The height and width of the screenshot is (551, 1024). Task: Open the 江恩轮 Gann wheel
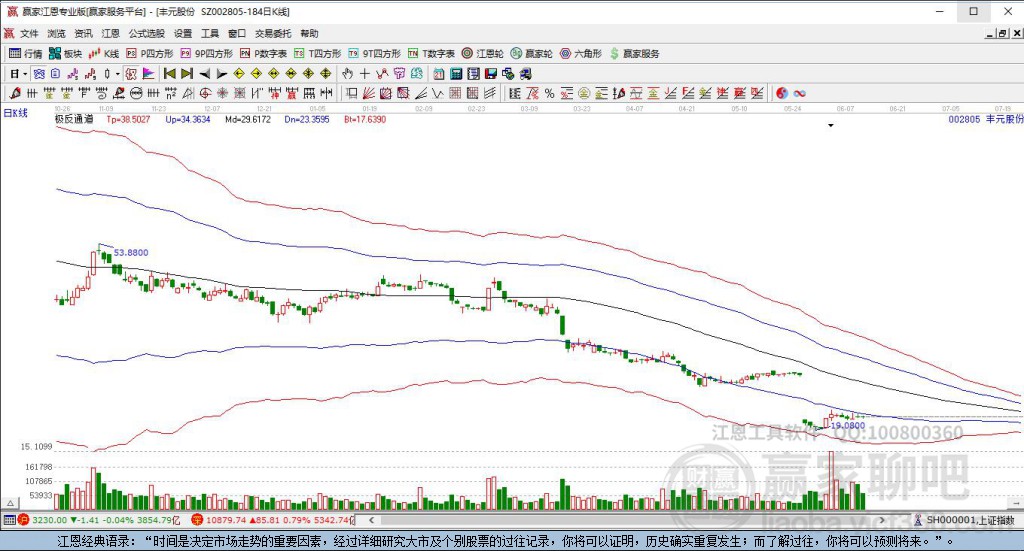coord(483,54)
